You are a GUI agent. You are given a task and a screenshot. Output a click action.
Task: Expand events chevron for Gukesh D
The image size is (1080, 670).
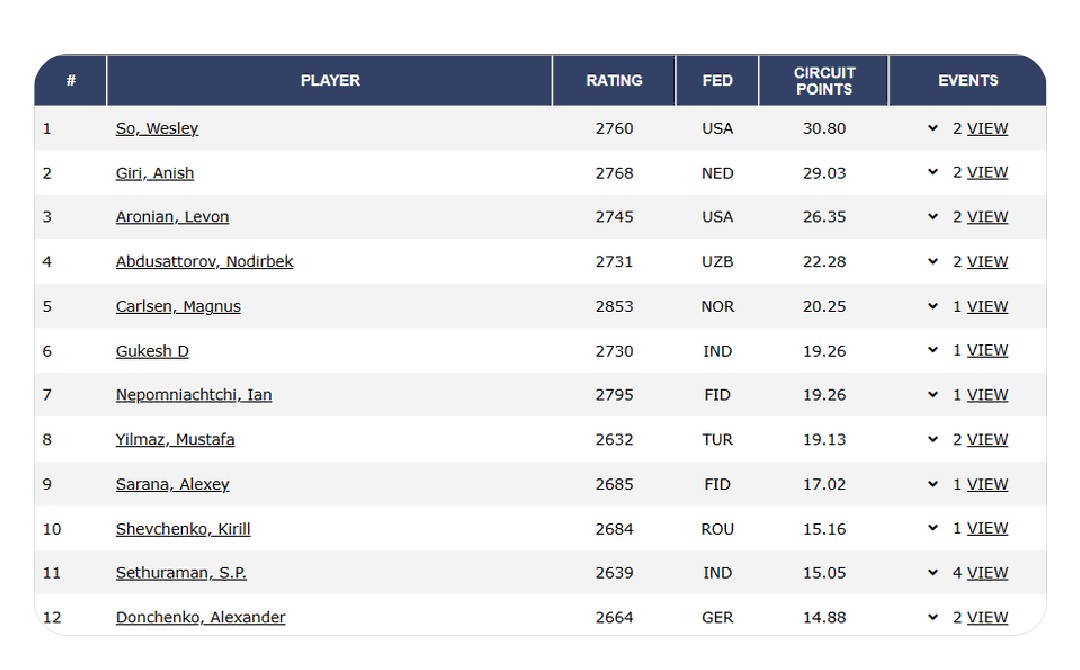[x=933, y=350]
